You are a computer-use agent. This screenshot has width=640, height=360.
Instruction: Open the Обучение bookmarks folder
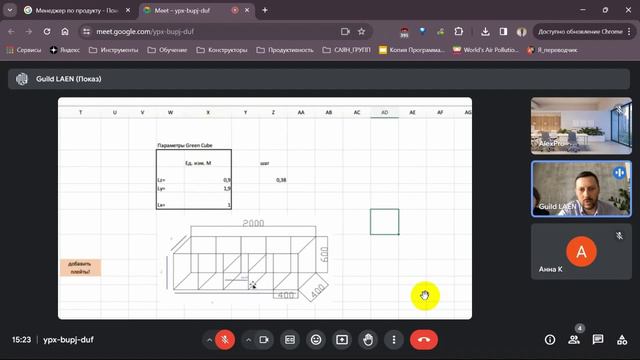[167, 50]
